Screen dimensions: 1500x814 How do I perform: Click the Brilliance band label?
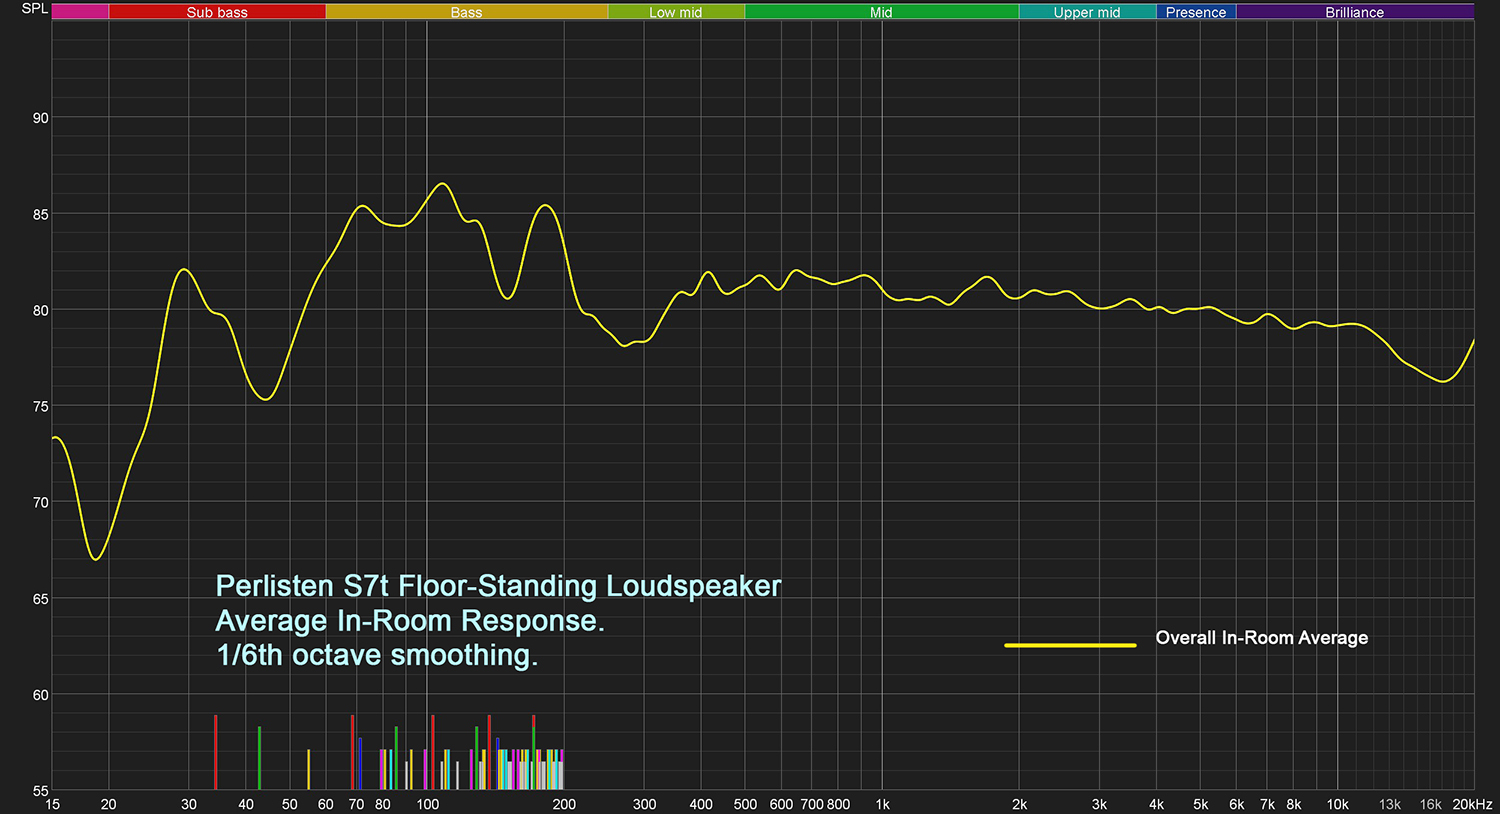coord(1354,12)
